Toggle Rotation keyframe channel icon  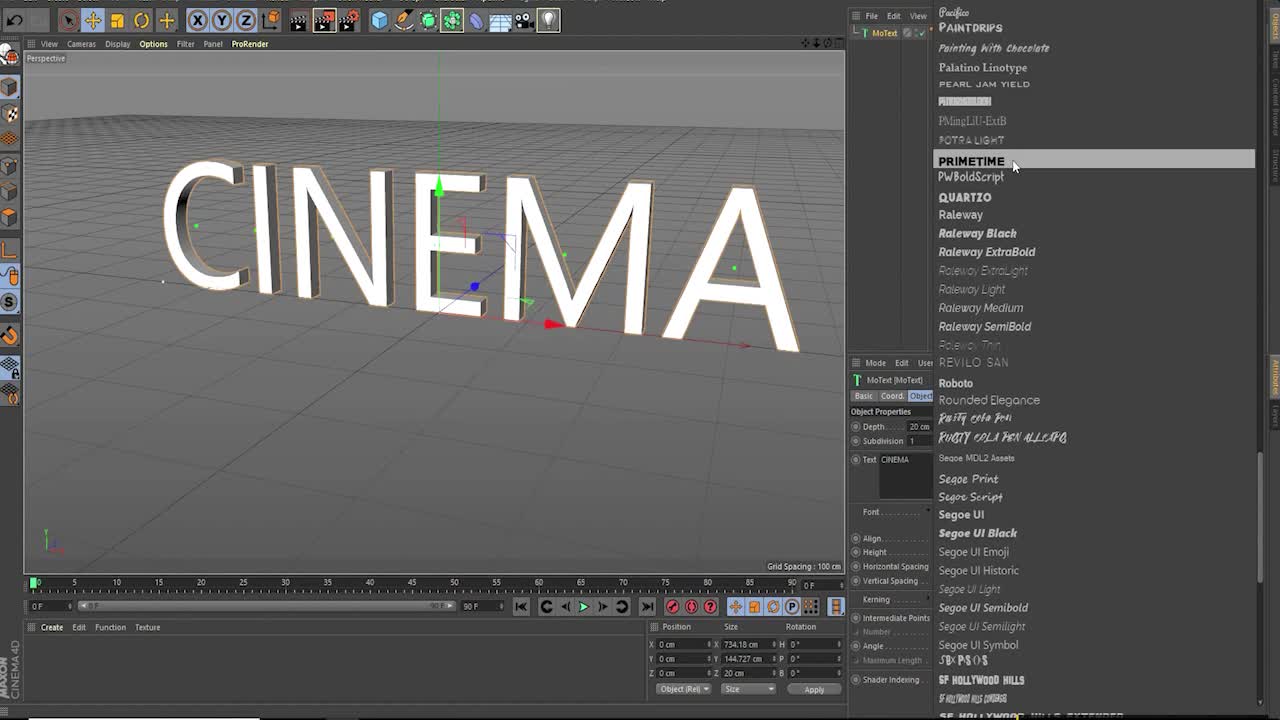pyautogui.click(x=773, y=606)
